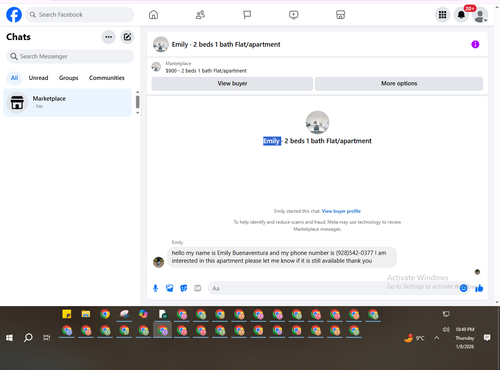Screen dimensions: 500x370
Task: Open the Pages flag icon
Action: tap(247, 15)
